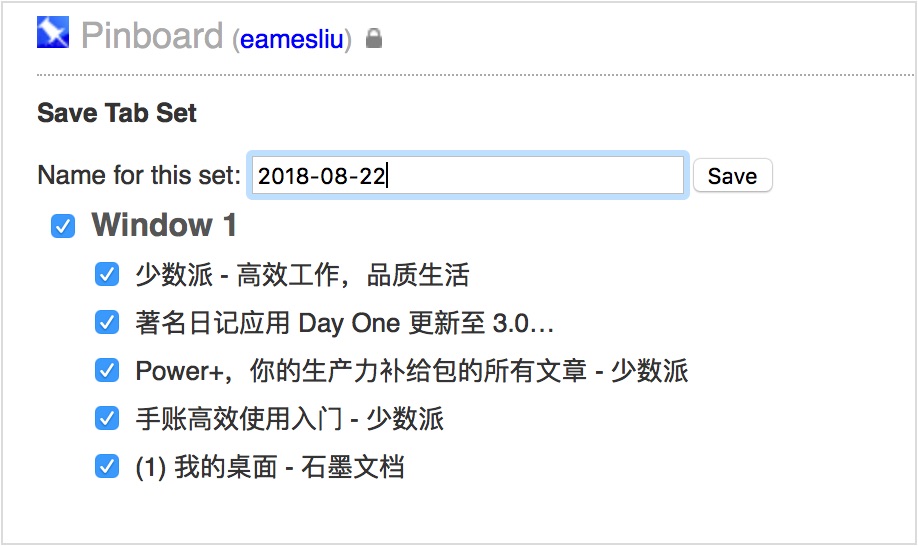Image resolution: width=918 pixels, height=546 pixels.
Task: Deselect the Day One 更新至 3.0 tab checkbox
Action: [x=107, y=323]
